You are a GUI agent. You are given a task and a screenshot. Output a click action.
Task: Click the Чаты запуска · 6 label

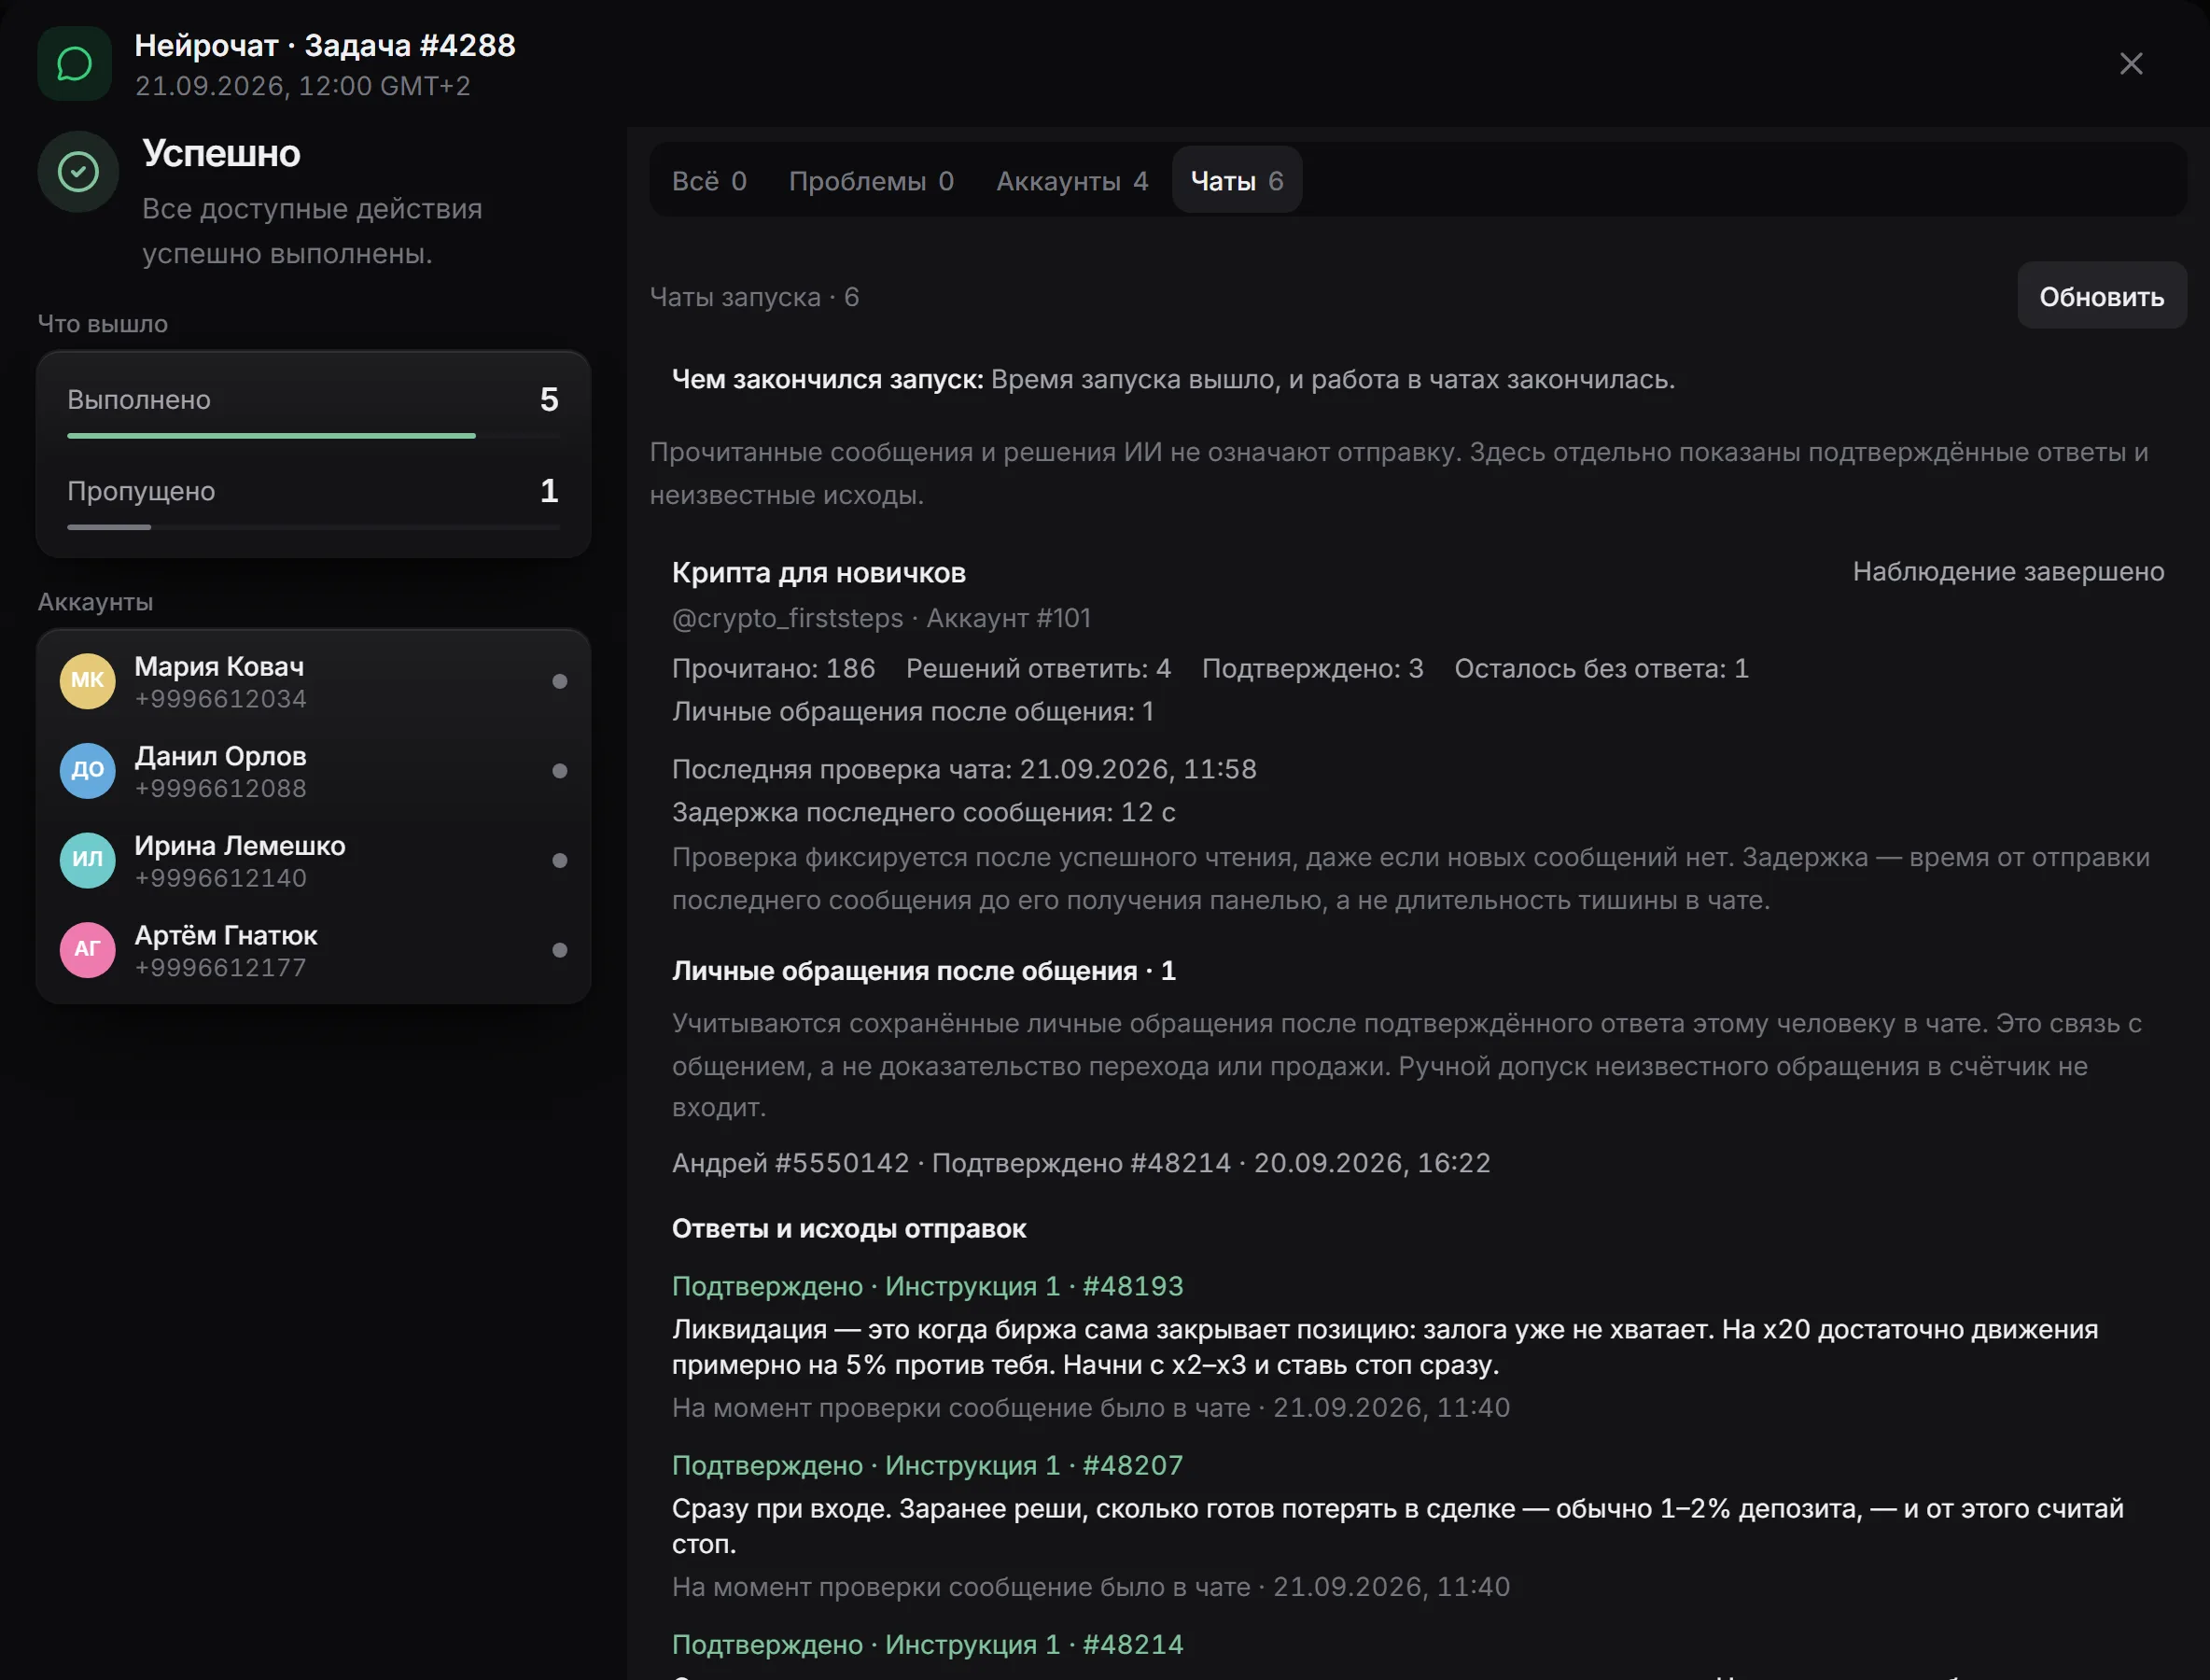(x=754, y=297)
